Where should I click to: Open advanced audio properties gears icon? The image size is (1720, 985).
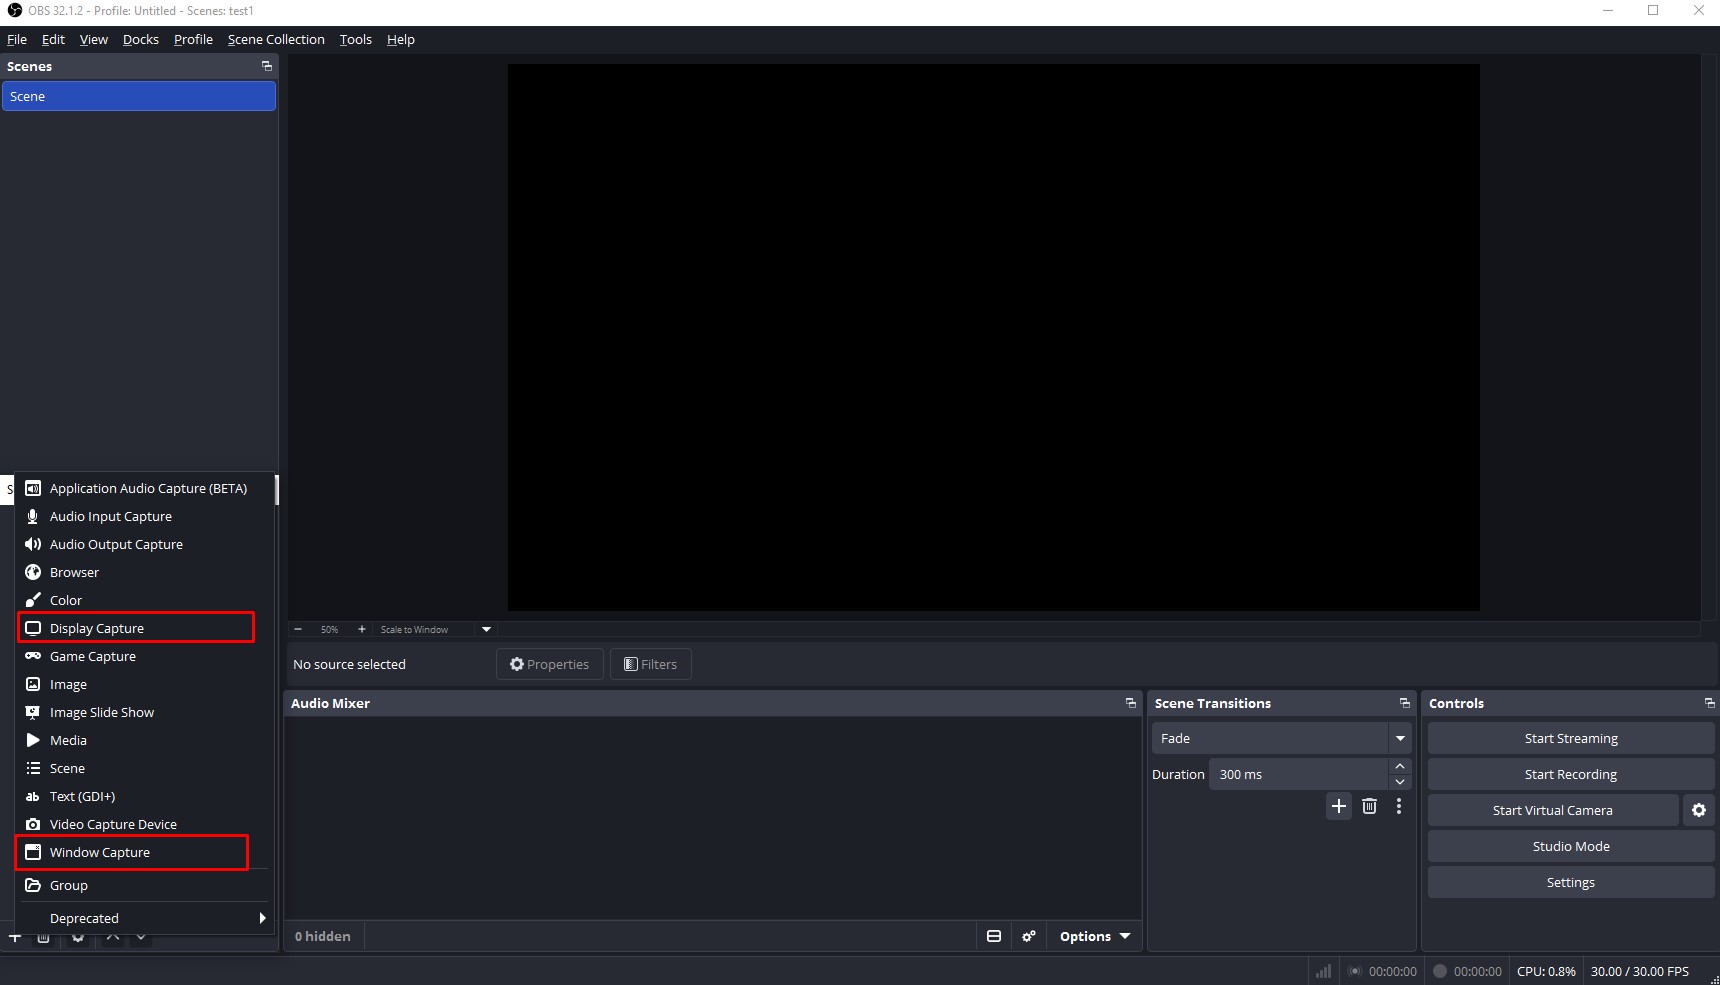(x=1028, y=936)
